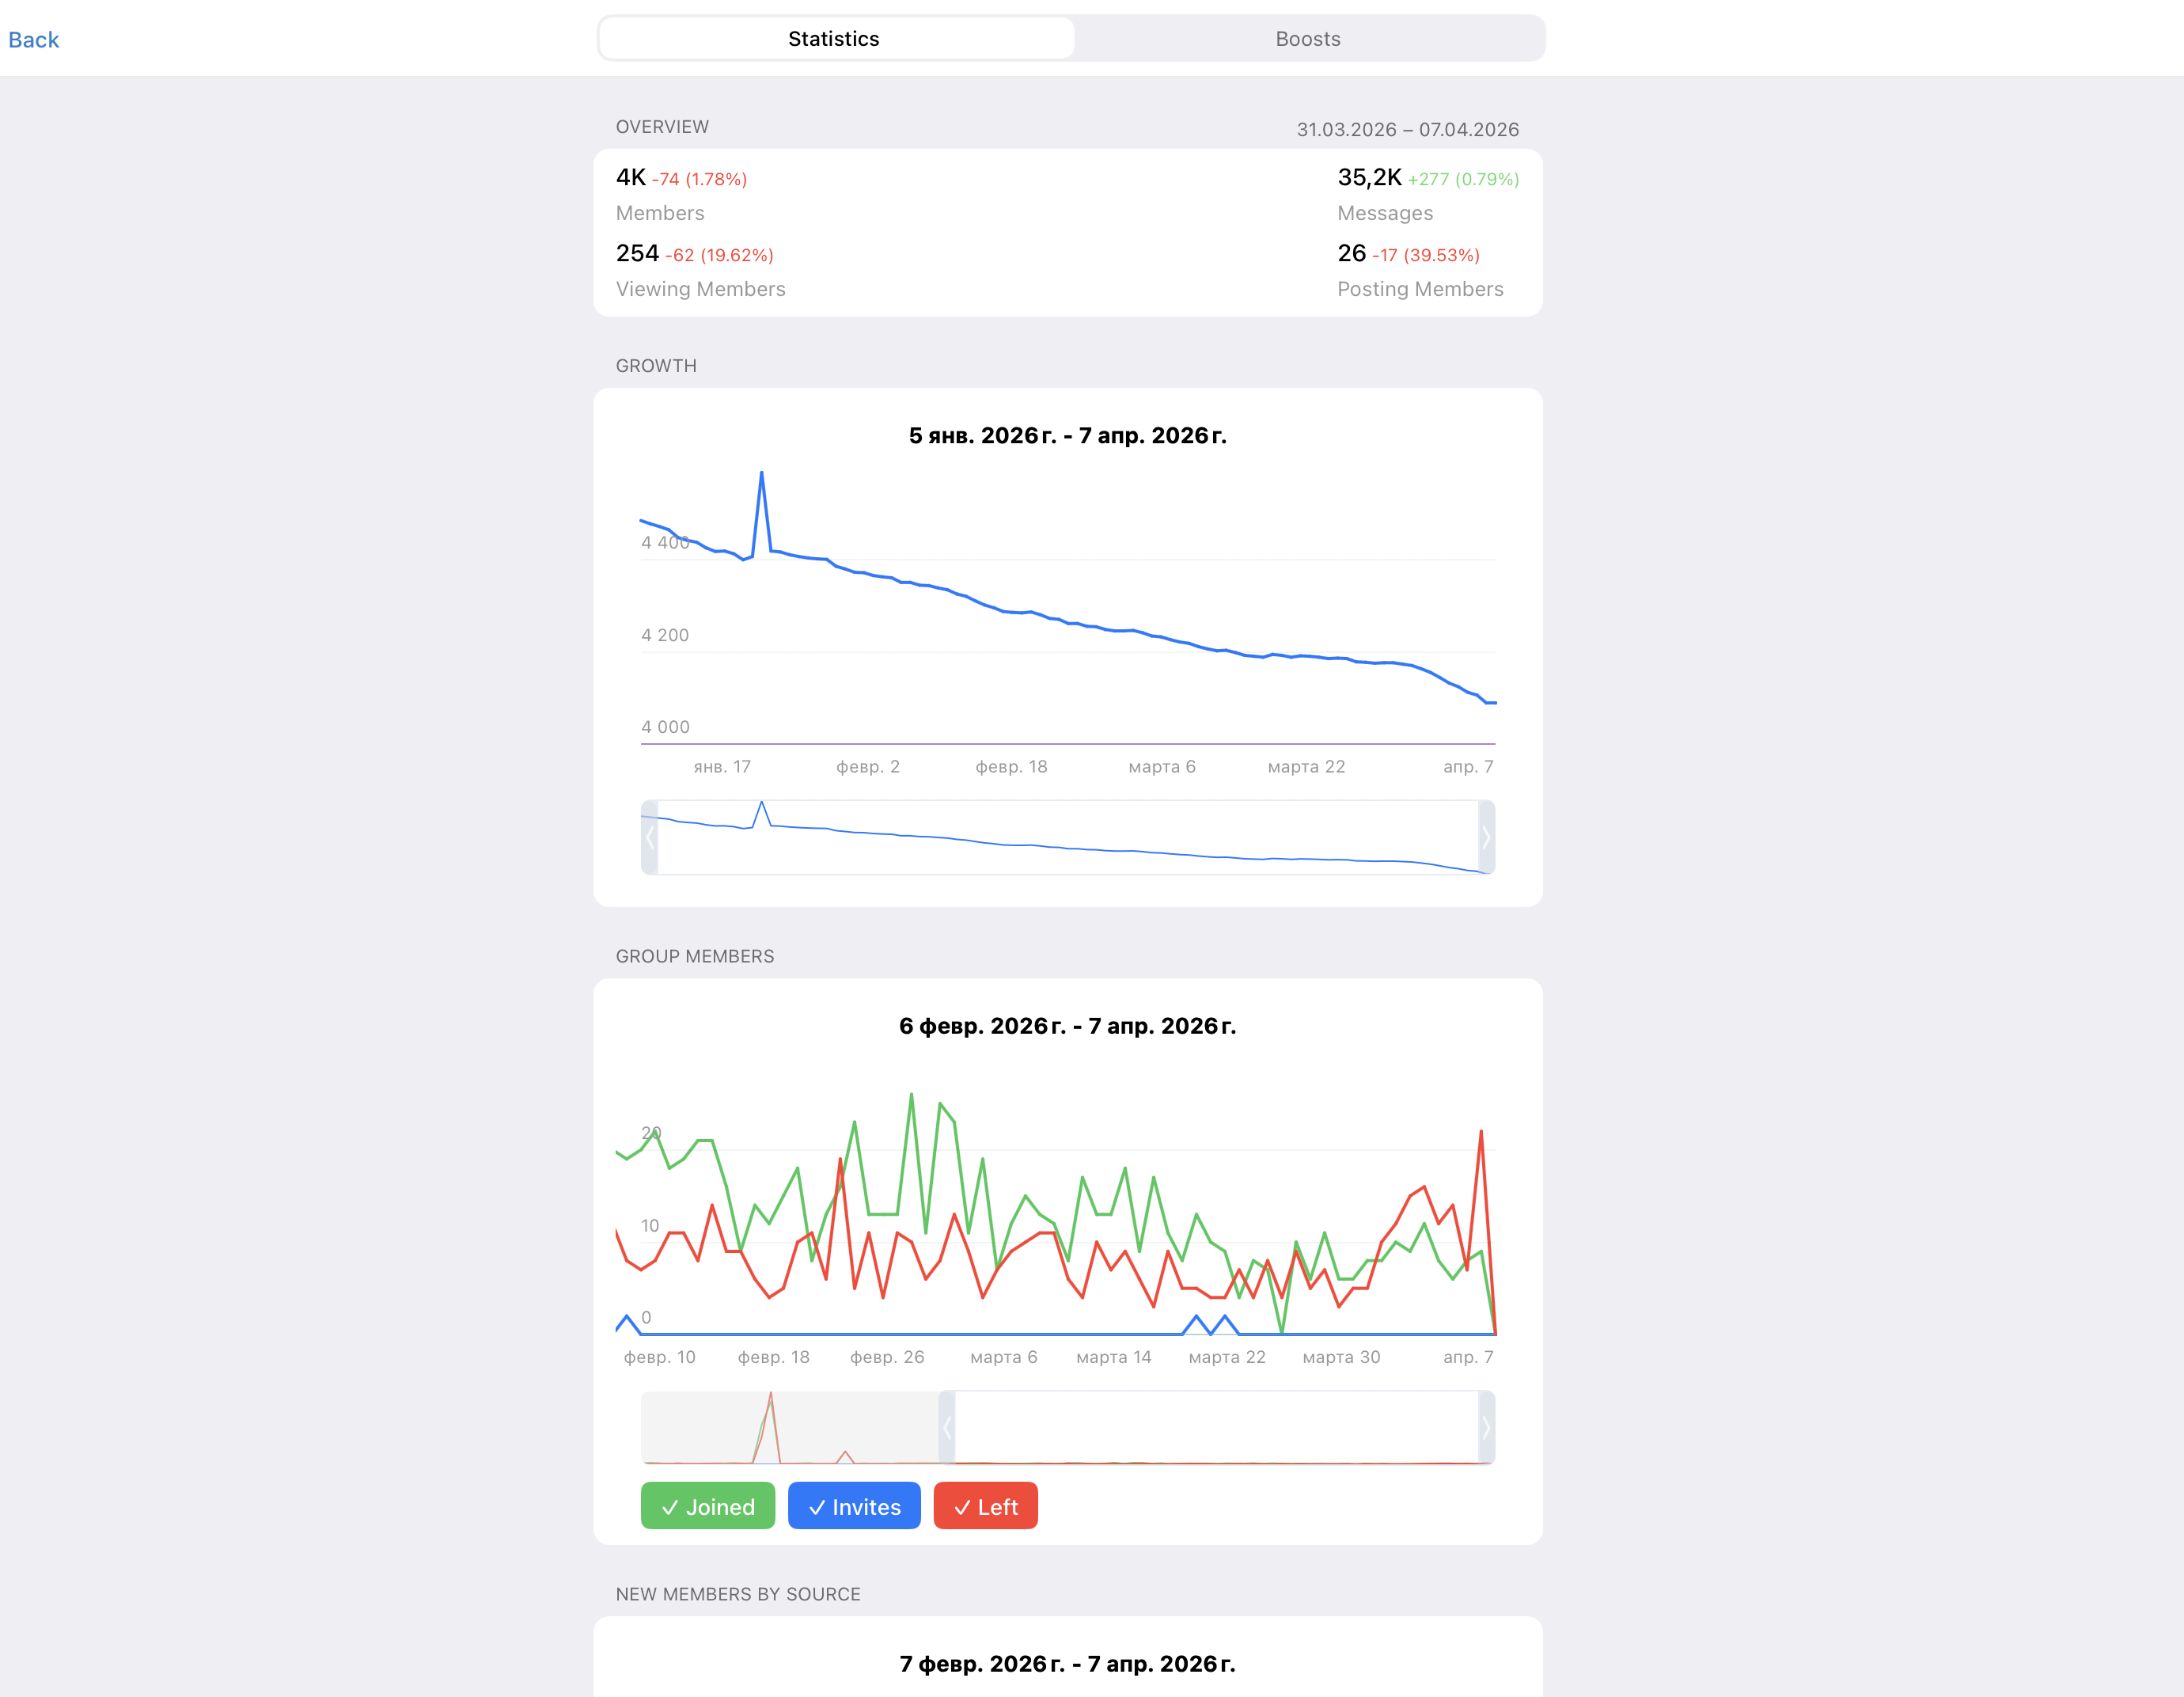Click the Group Members chart date title
The width and height of the screenshot is (2184, 1697).
pyautogui.click(x=1067, y=1026)
